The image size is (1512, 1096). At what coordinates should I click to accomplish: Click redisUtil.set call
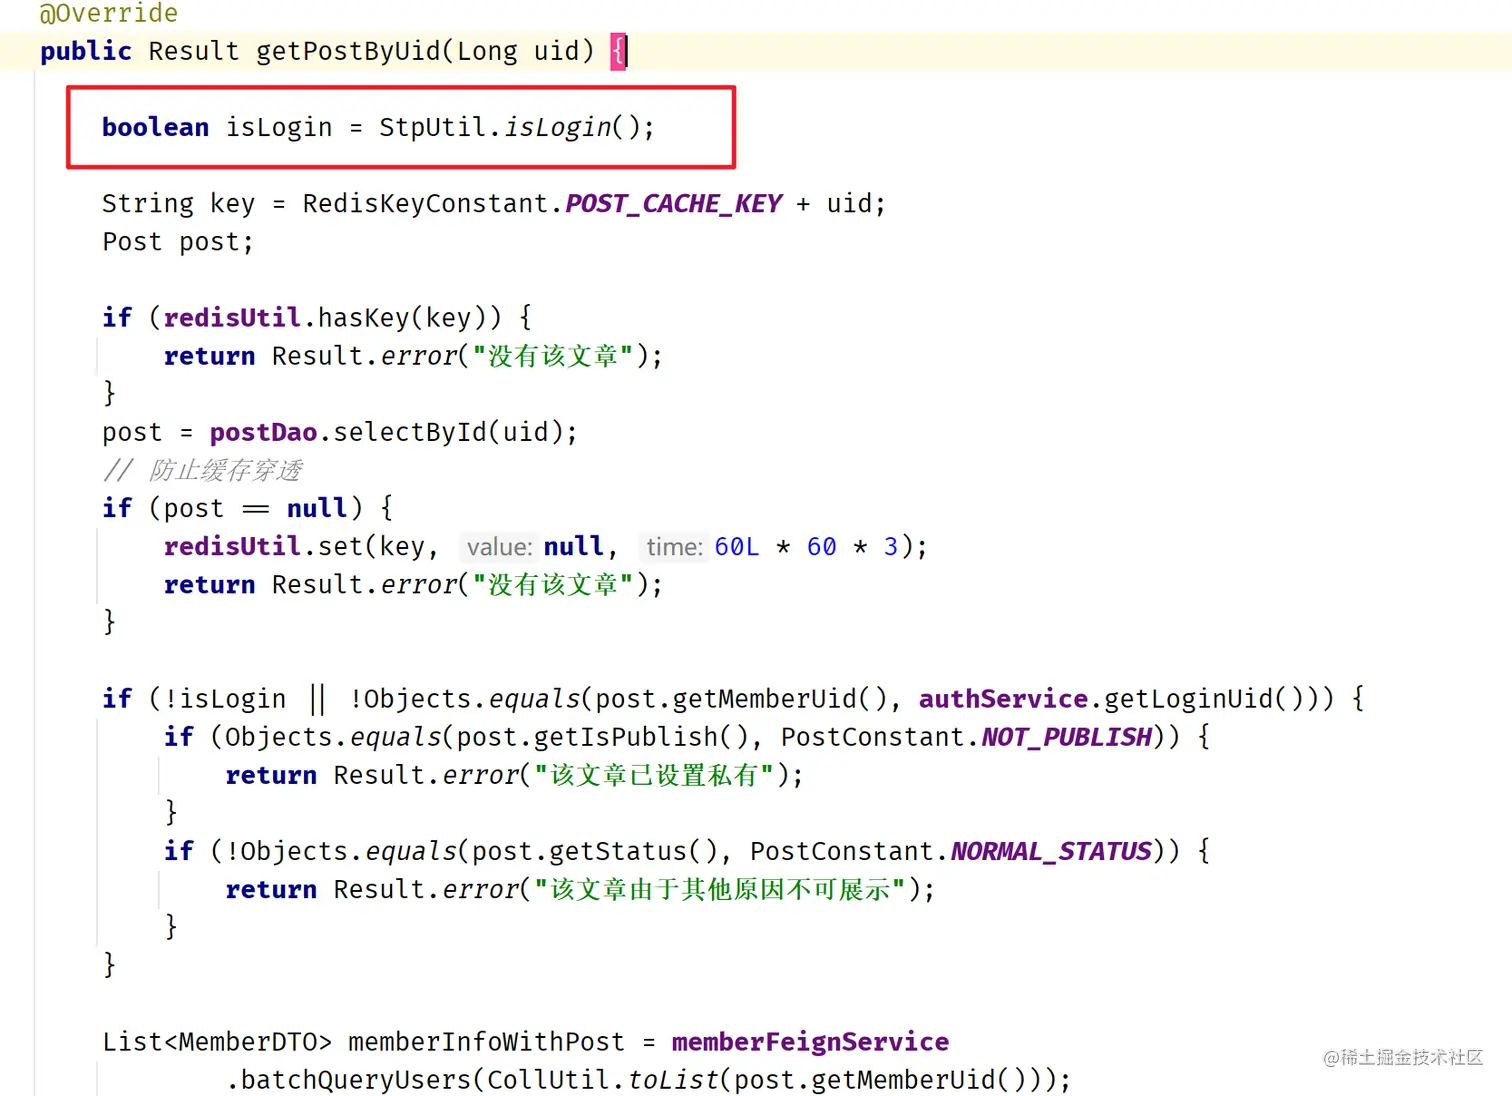[x=263, y=546]
